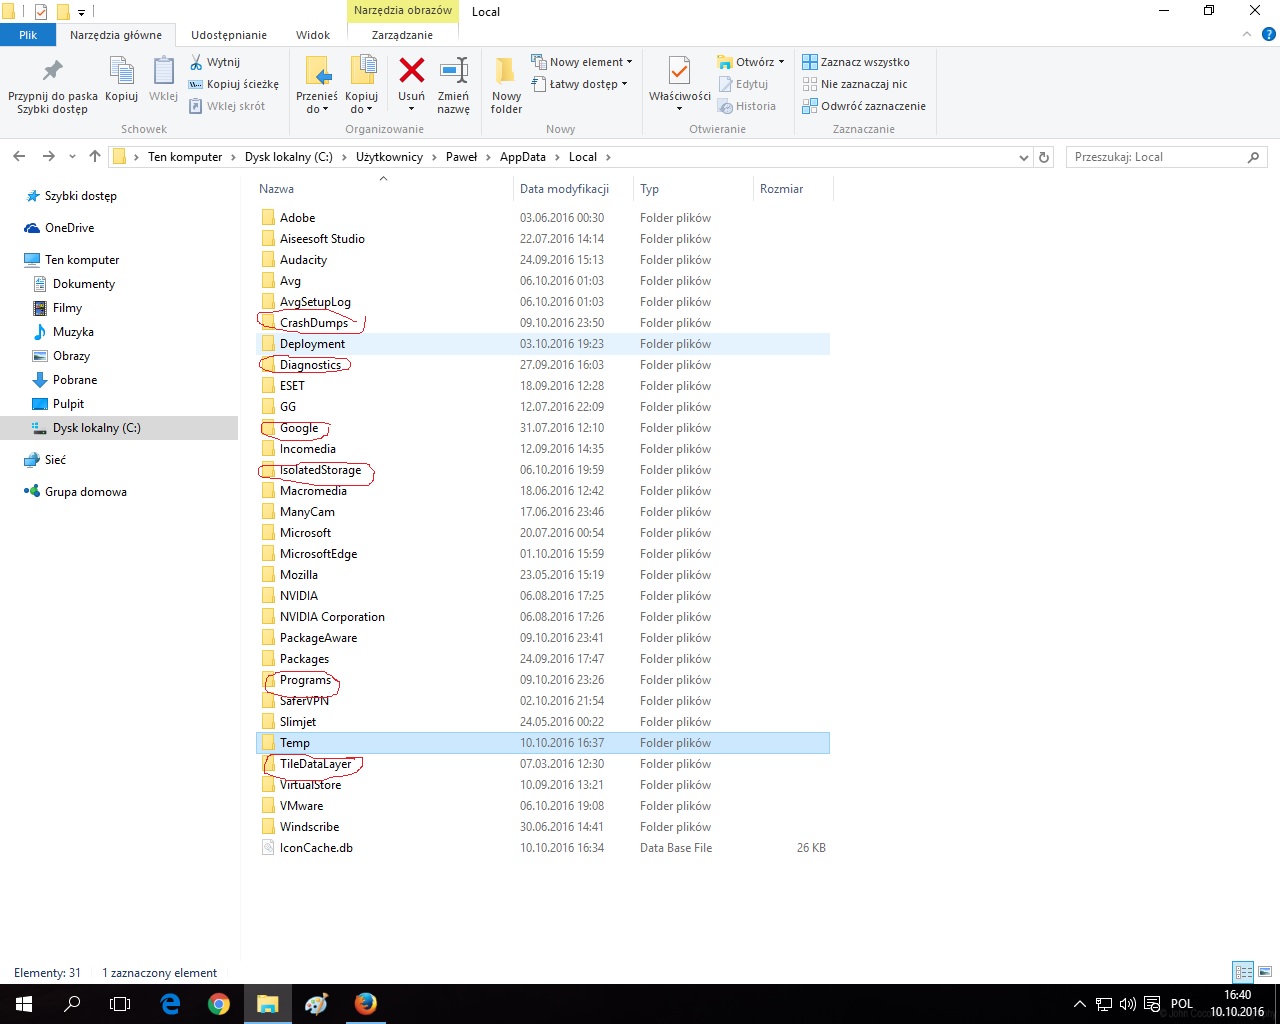
Task: Switch to the Widok ribbon tab
Action: pos(313,35)
